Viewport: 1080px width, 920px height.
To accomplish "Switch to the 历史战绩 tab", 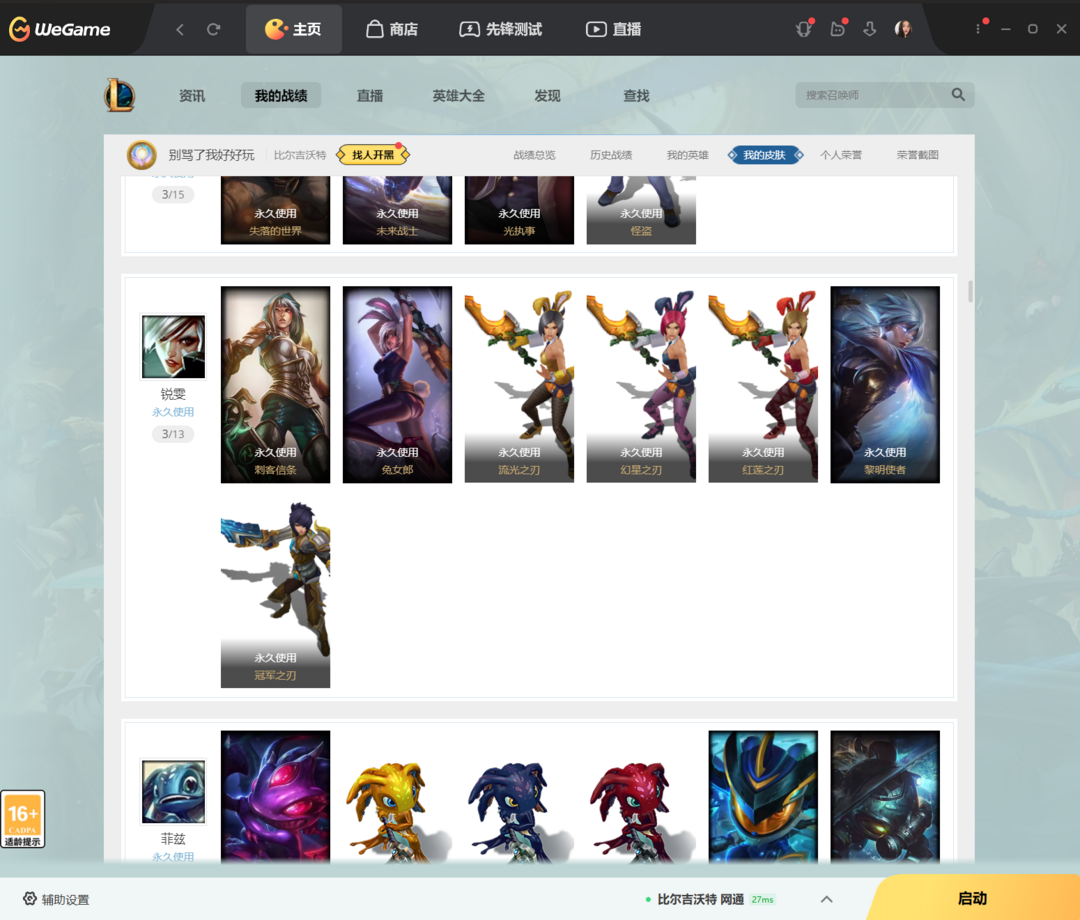I will [x=611, y=155].
